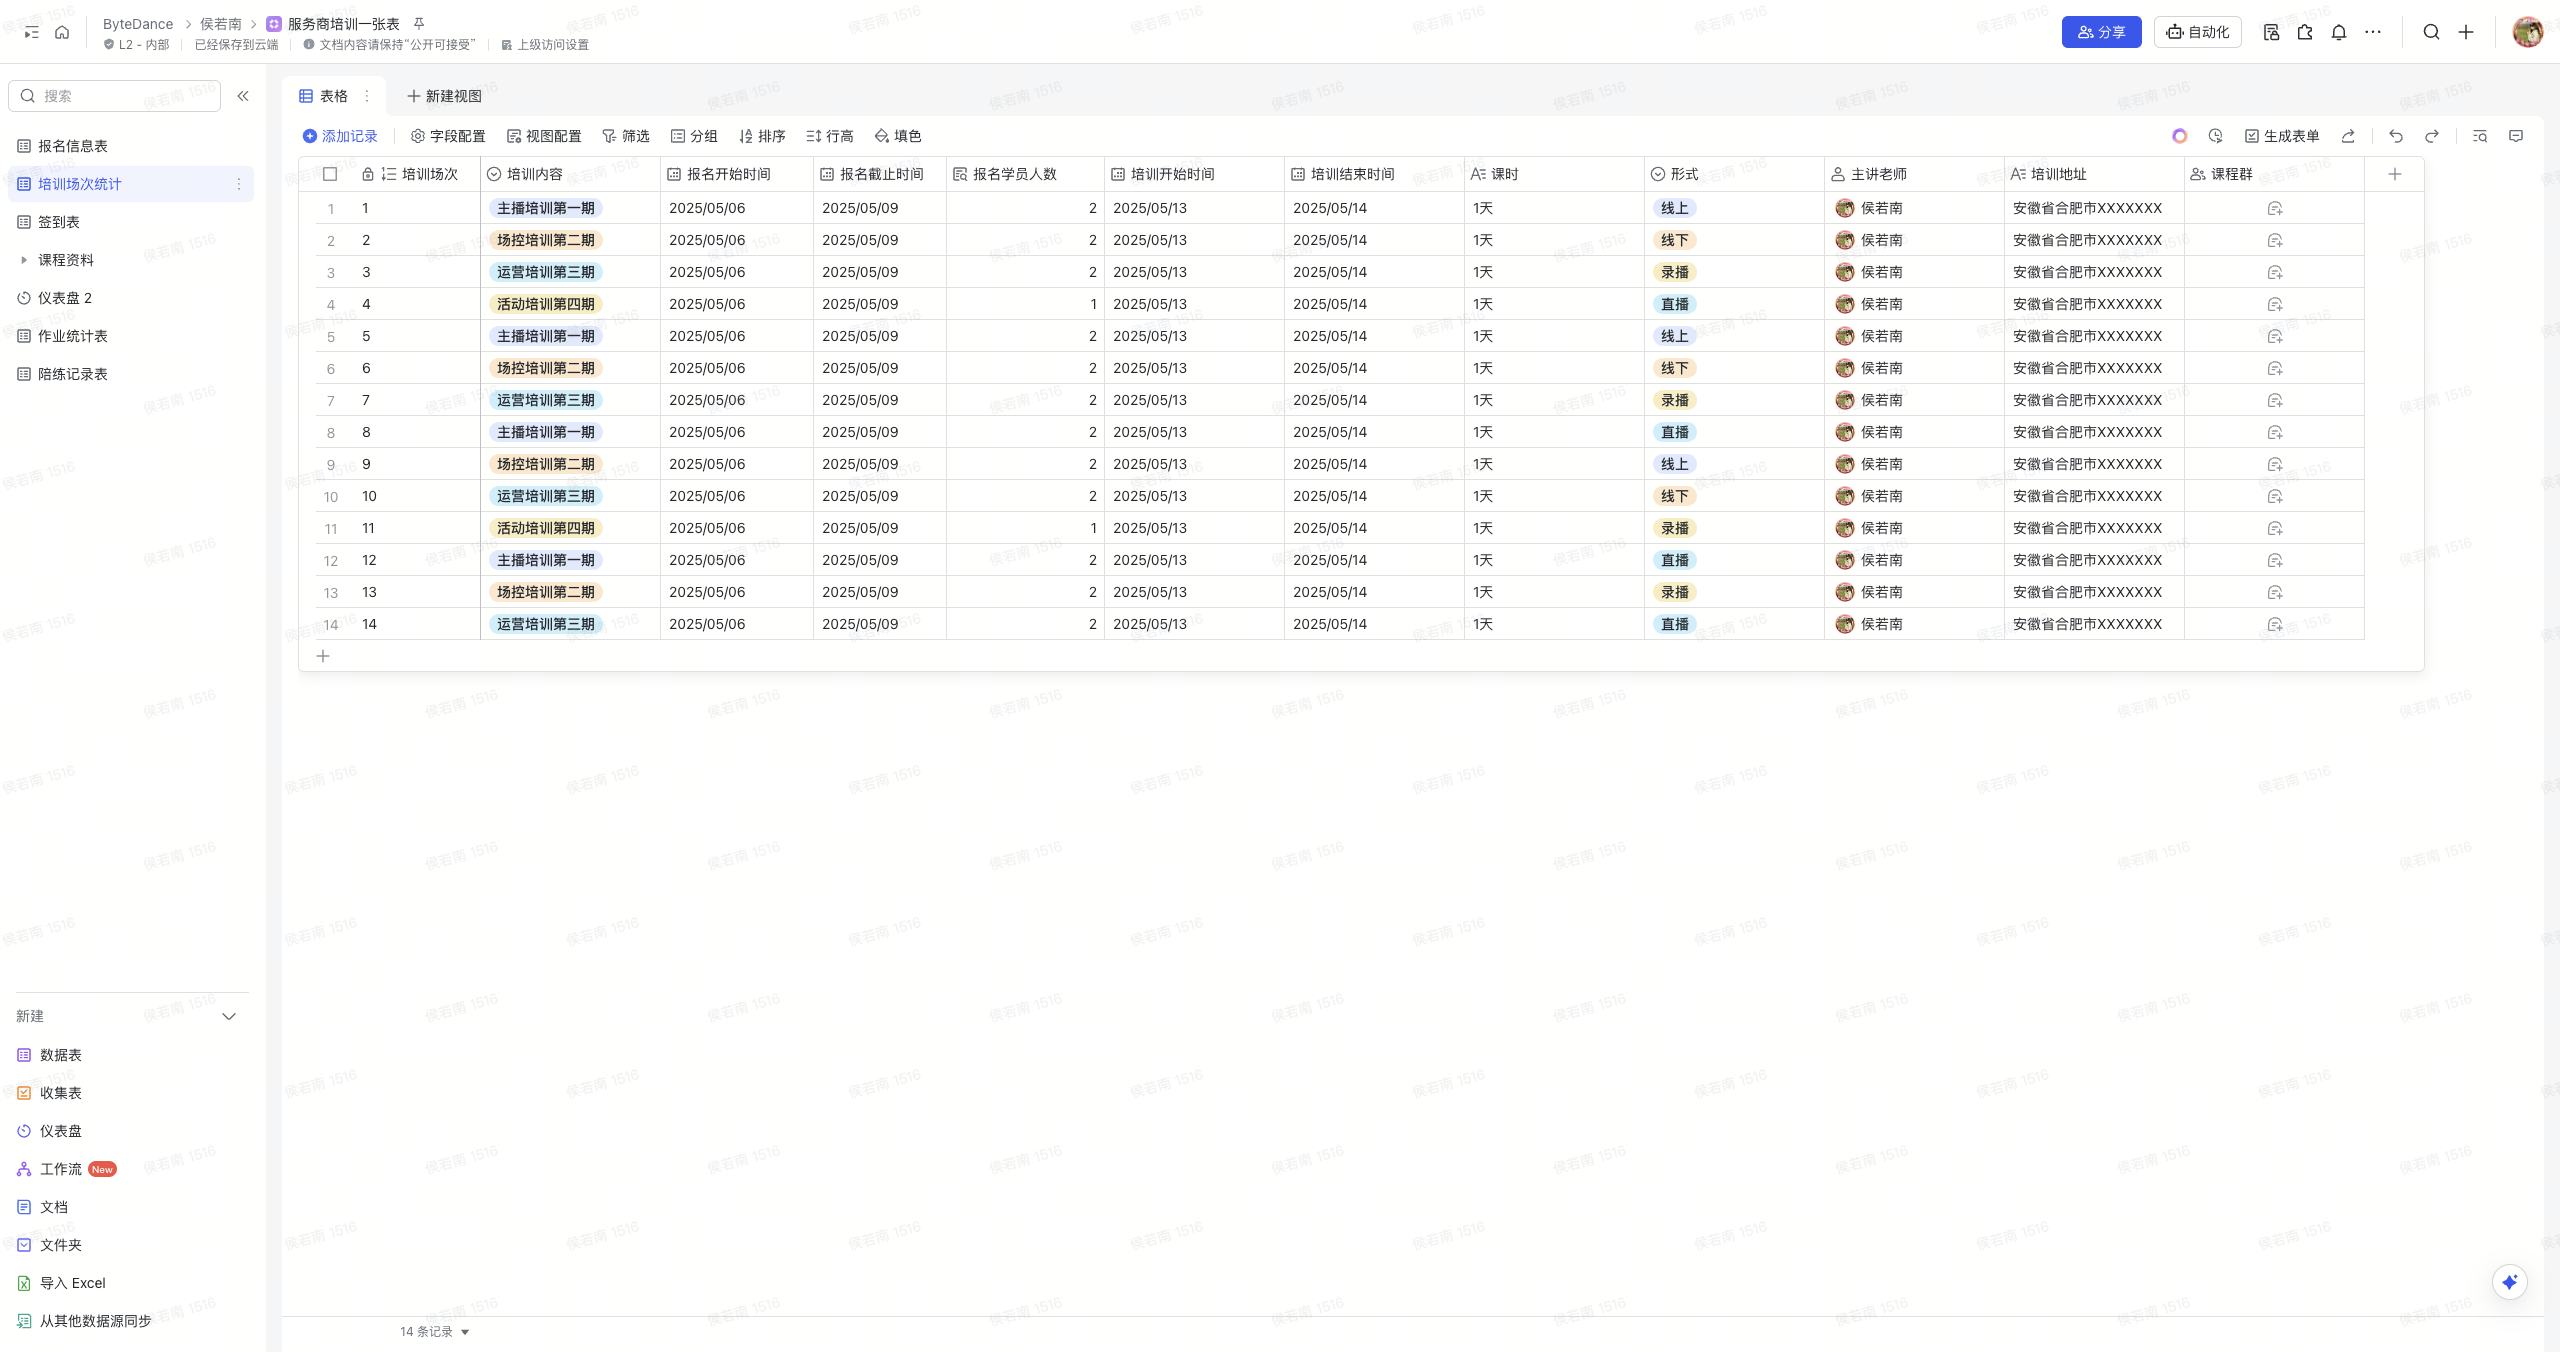
Task: Click the search magnifier in top bar
Action: (x=2431, y=32)
